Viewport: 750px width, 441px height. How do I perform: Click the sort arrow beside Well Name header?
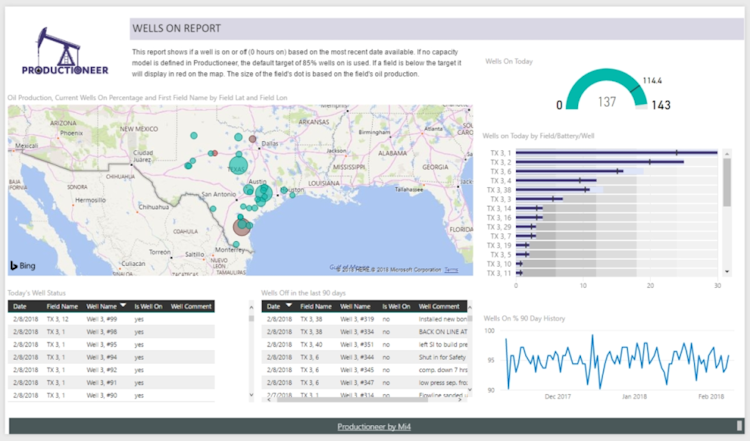pos(123,306)
